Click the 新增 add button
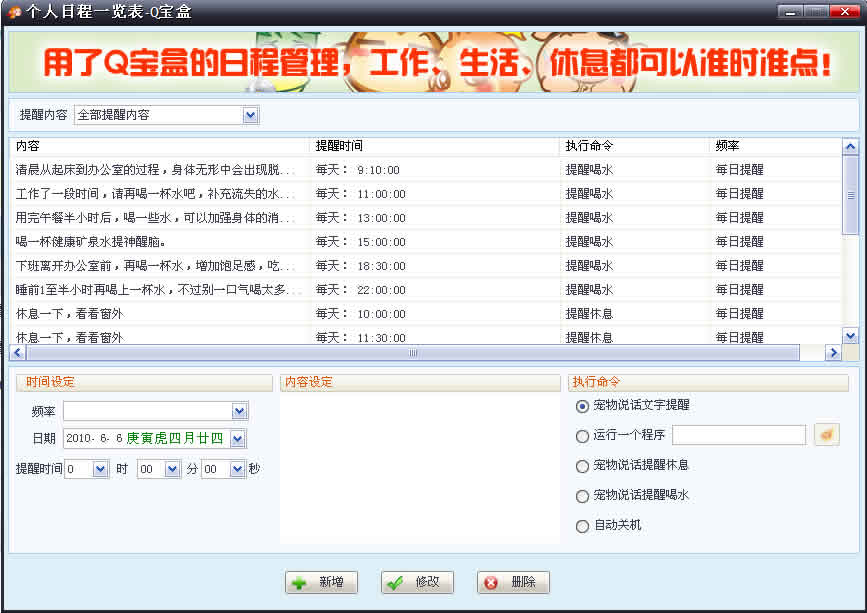The width and height of the screenshot is (867, 613). tap(321, 582)
